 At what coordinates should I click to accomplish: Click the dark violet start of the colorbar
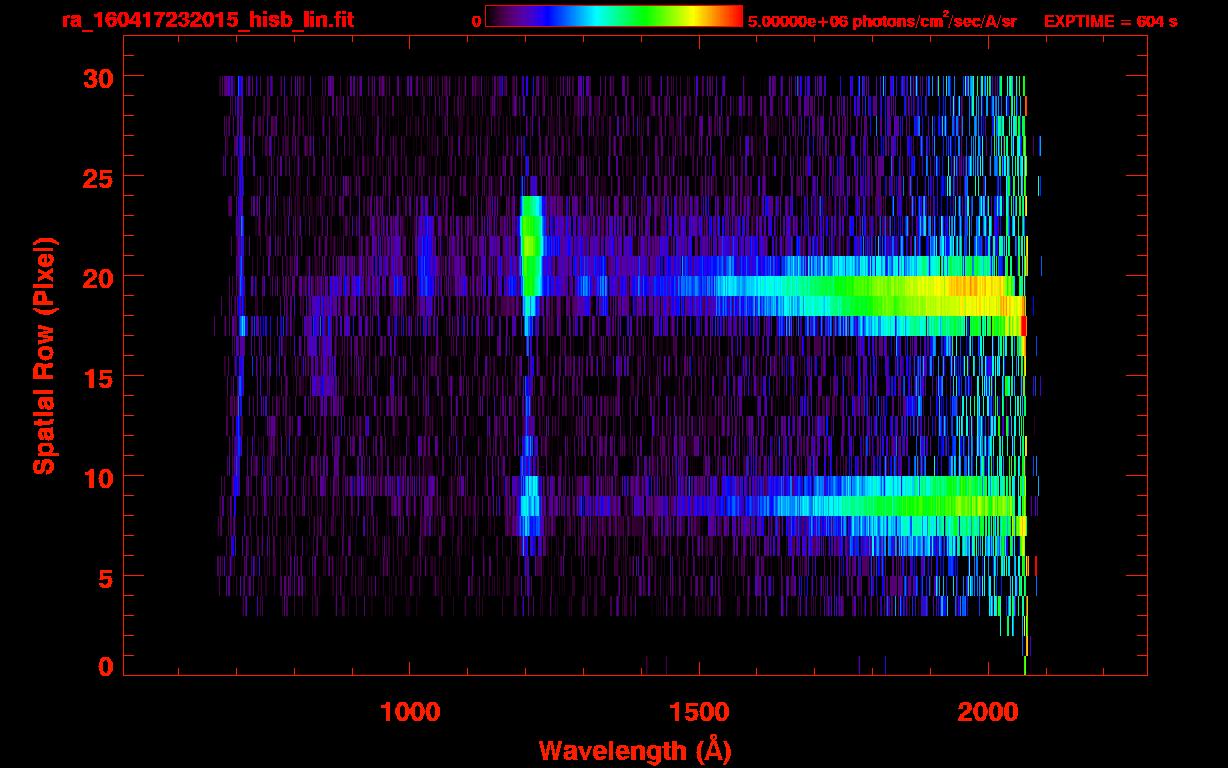[x=493, y=16]
